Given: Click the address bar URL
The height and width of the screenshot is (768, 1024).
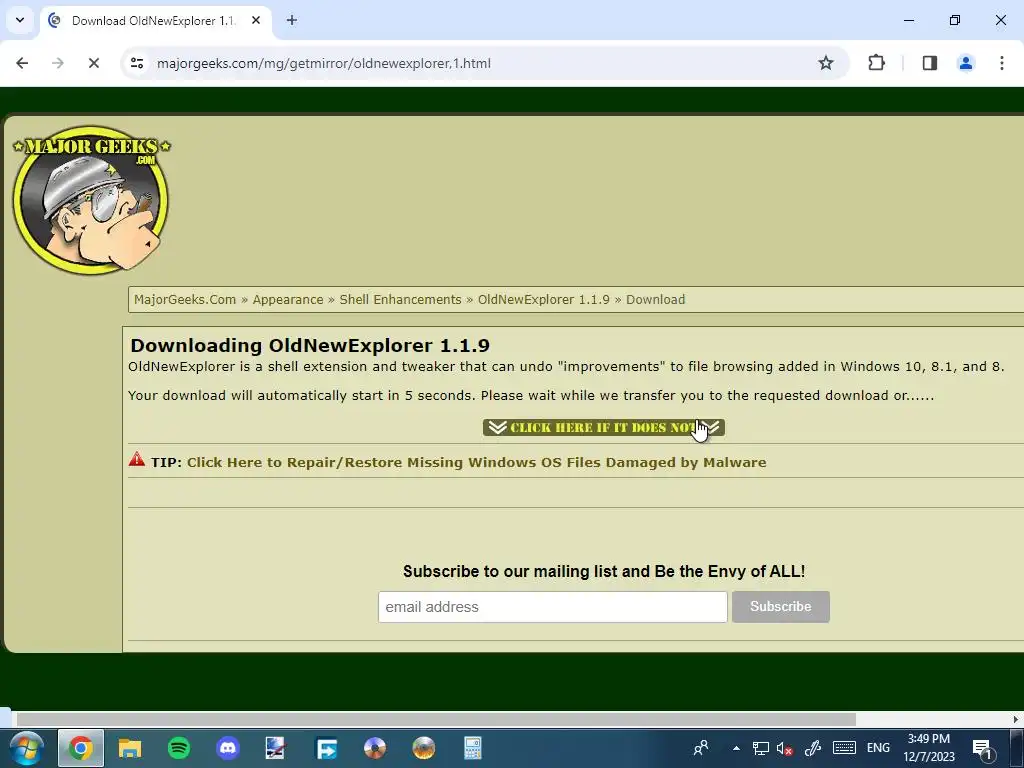Looking at the screenshot, I should (324, 63).
